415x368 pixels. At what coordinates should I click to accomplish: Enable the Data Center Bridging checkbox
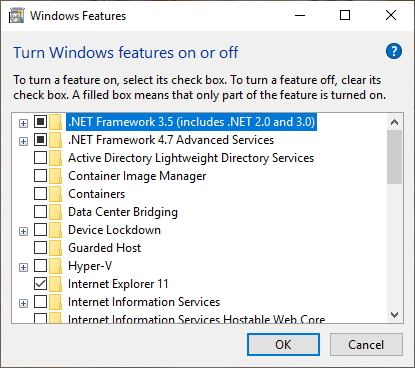(40, 212)
